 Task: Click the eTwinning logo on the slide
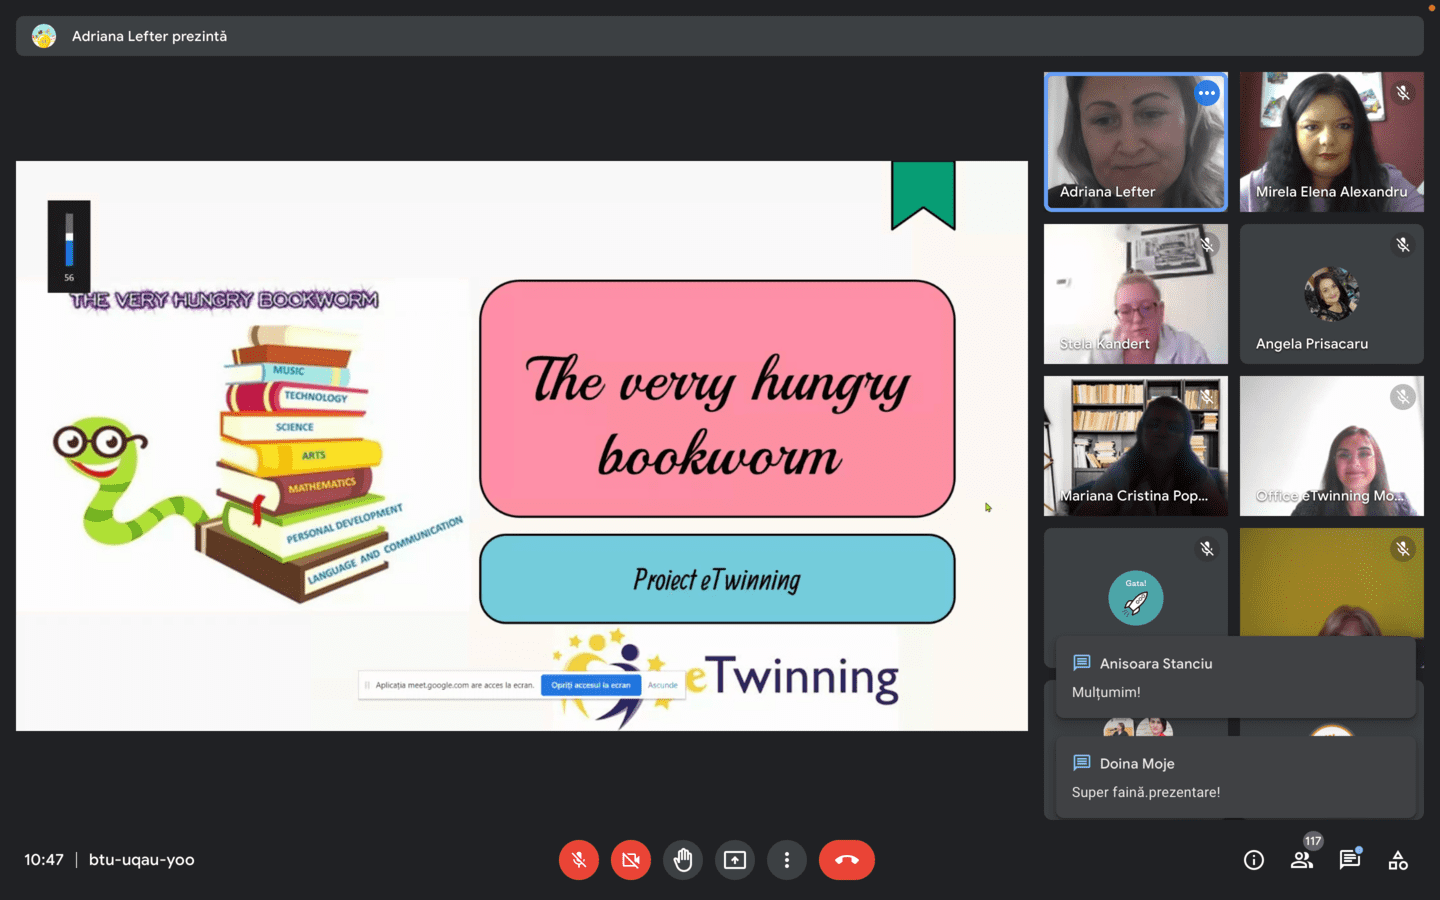pyautogui.click(x=727, y=677)
